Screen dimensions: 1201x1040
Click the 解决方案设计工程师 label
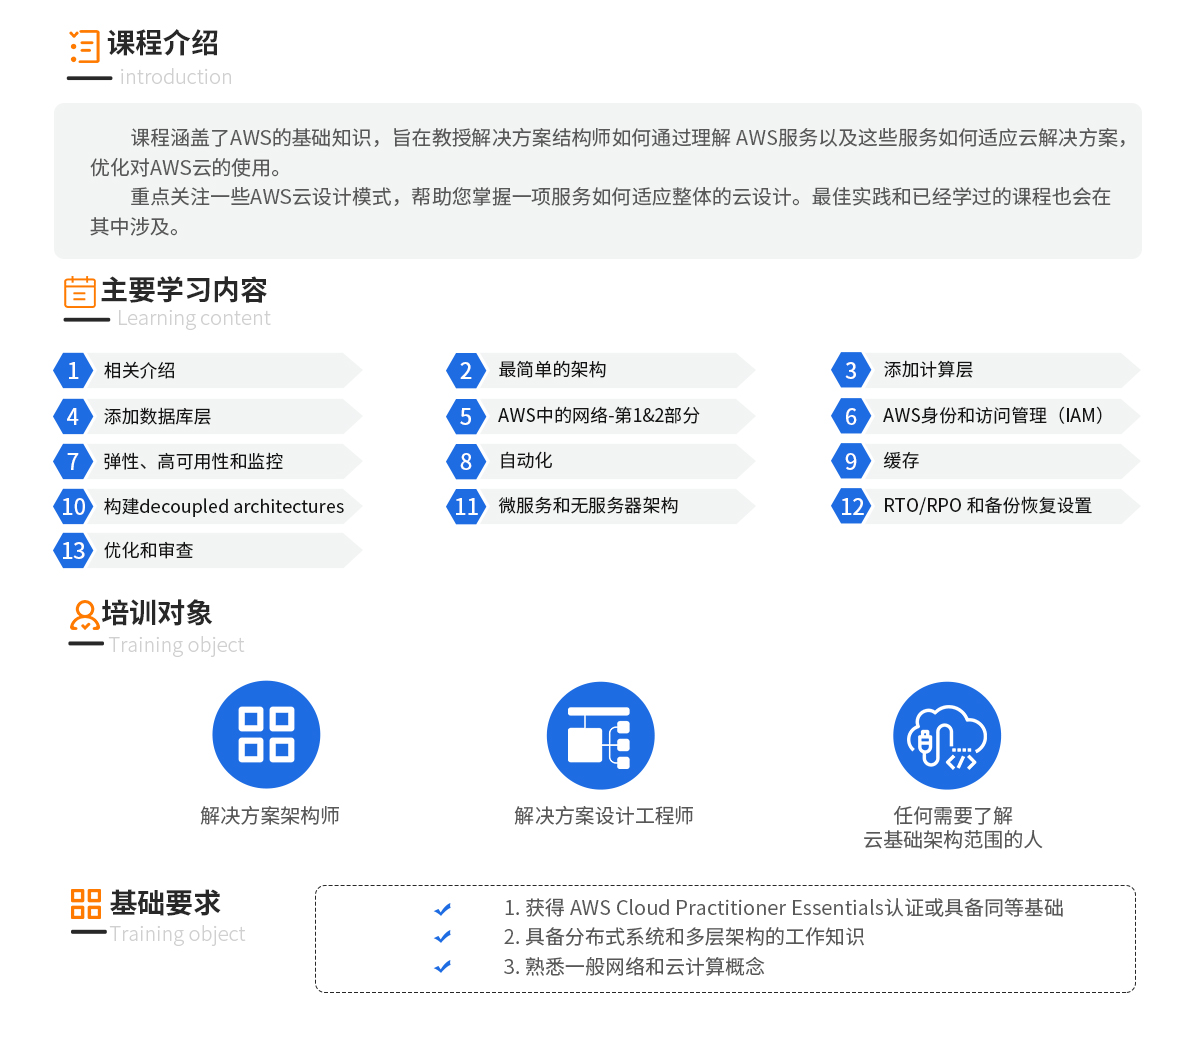604,816
